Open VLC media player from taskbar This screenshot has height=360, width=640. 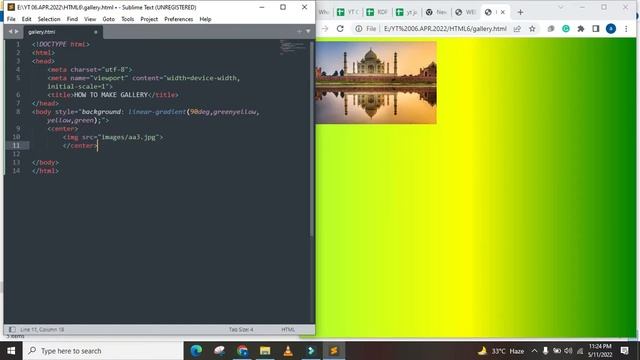click(288, 351)
